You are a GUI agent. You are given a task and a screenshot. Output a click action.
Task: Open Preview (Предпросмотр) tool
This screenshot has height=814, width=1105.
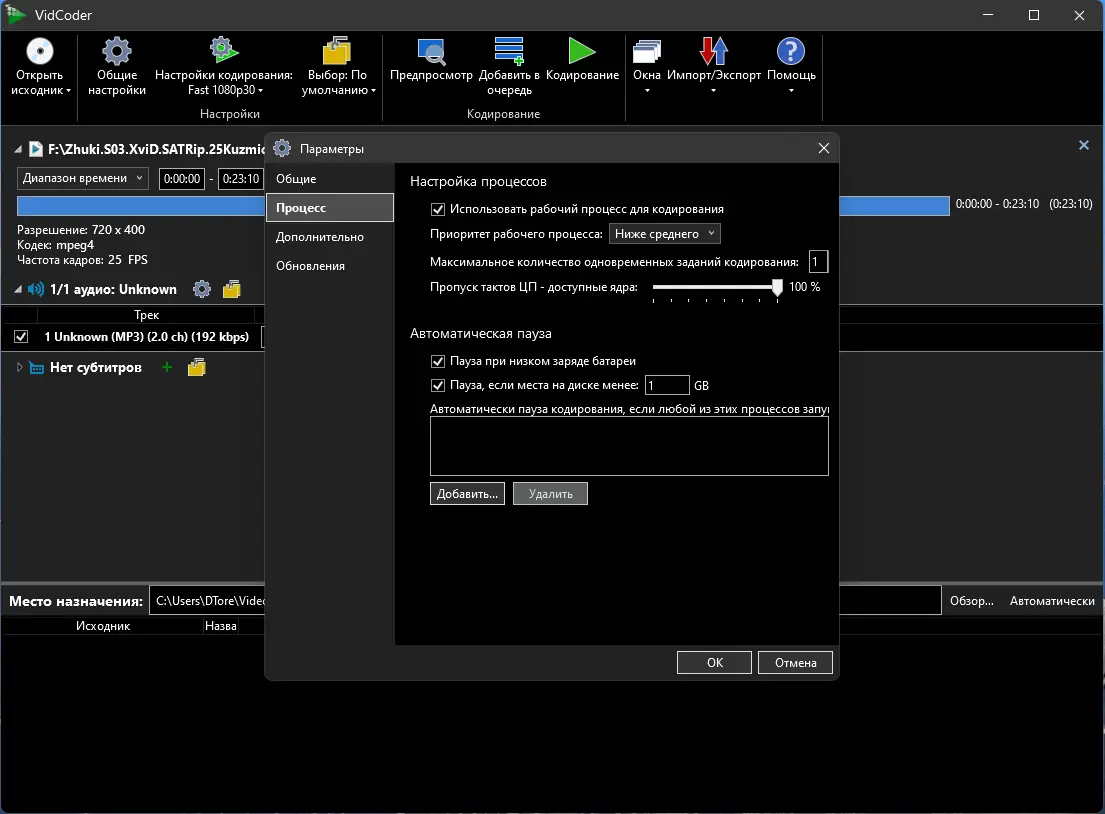(x=431, y=51)
